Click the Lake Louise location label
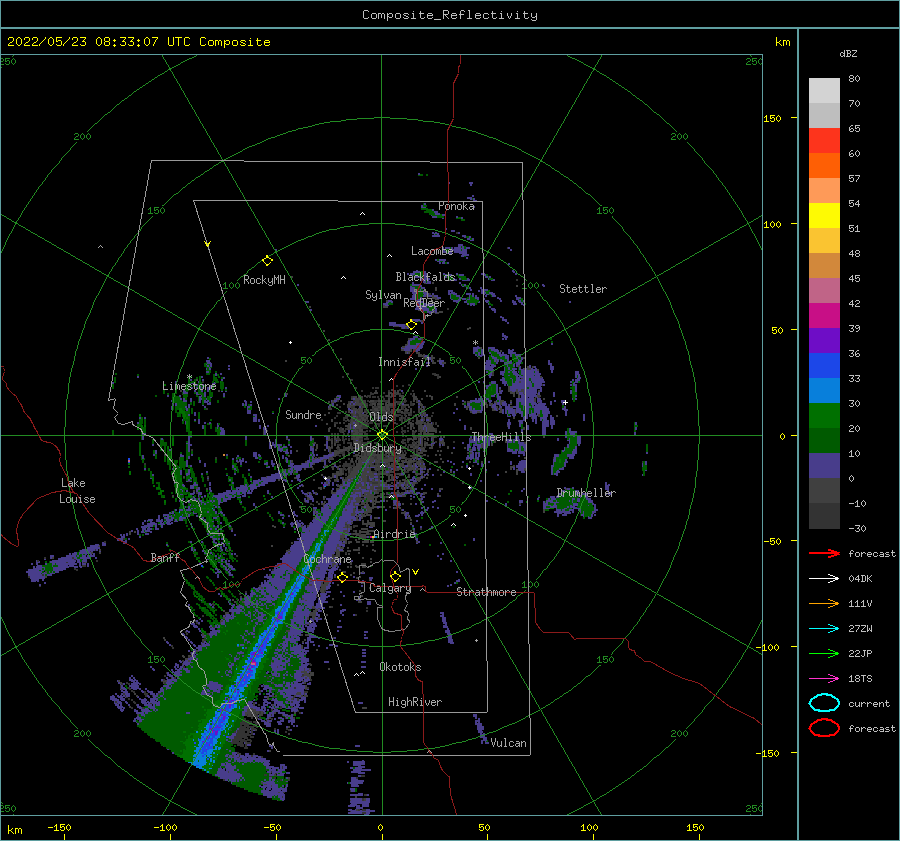The image size is (900, 841). point(77,491)
